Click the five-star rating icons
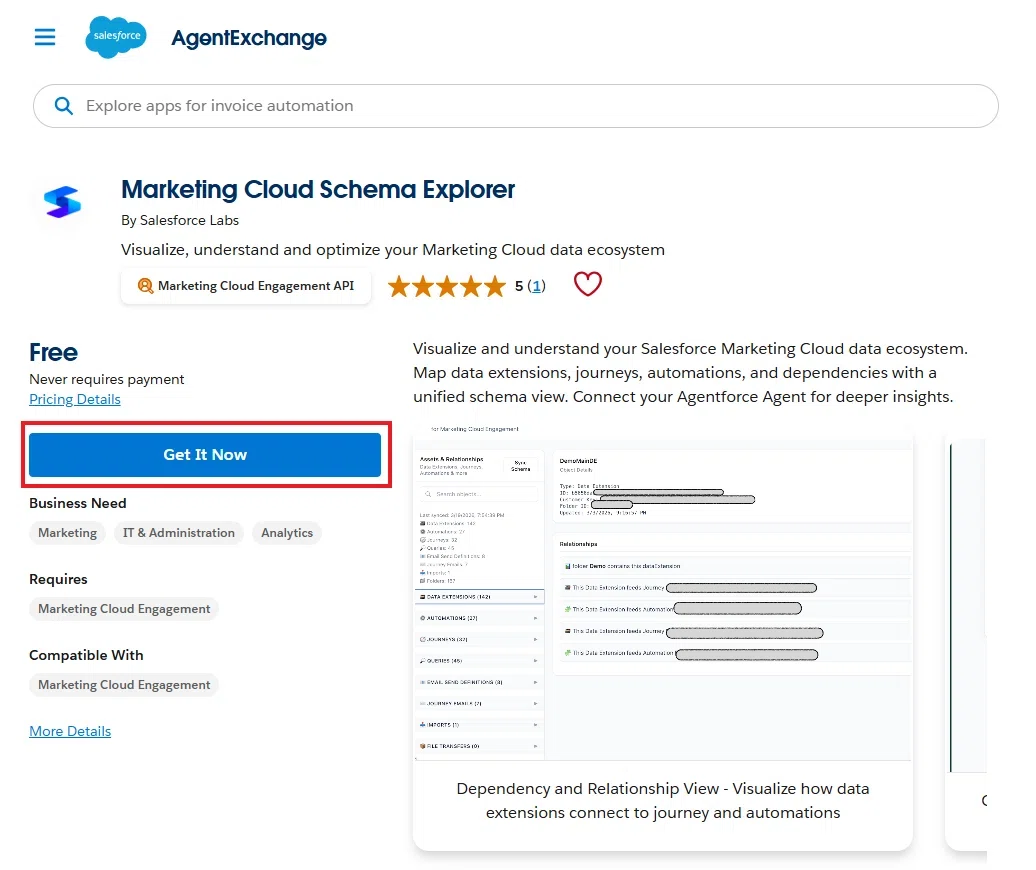The height and width of the screenshot is (870, 1036). [447, 287]
